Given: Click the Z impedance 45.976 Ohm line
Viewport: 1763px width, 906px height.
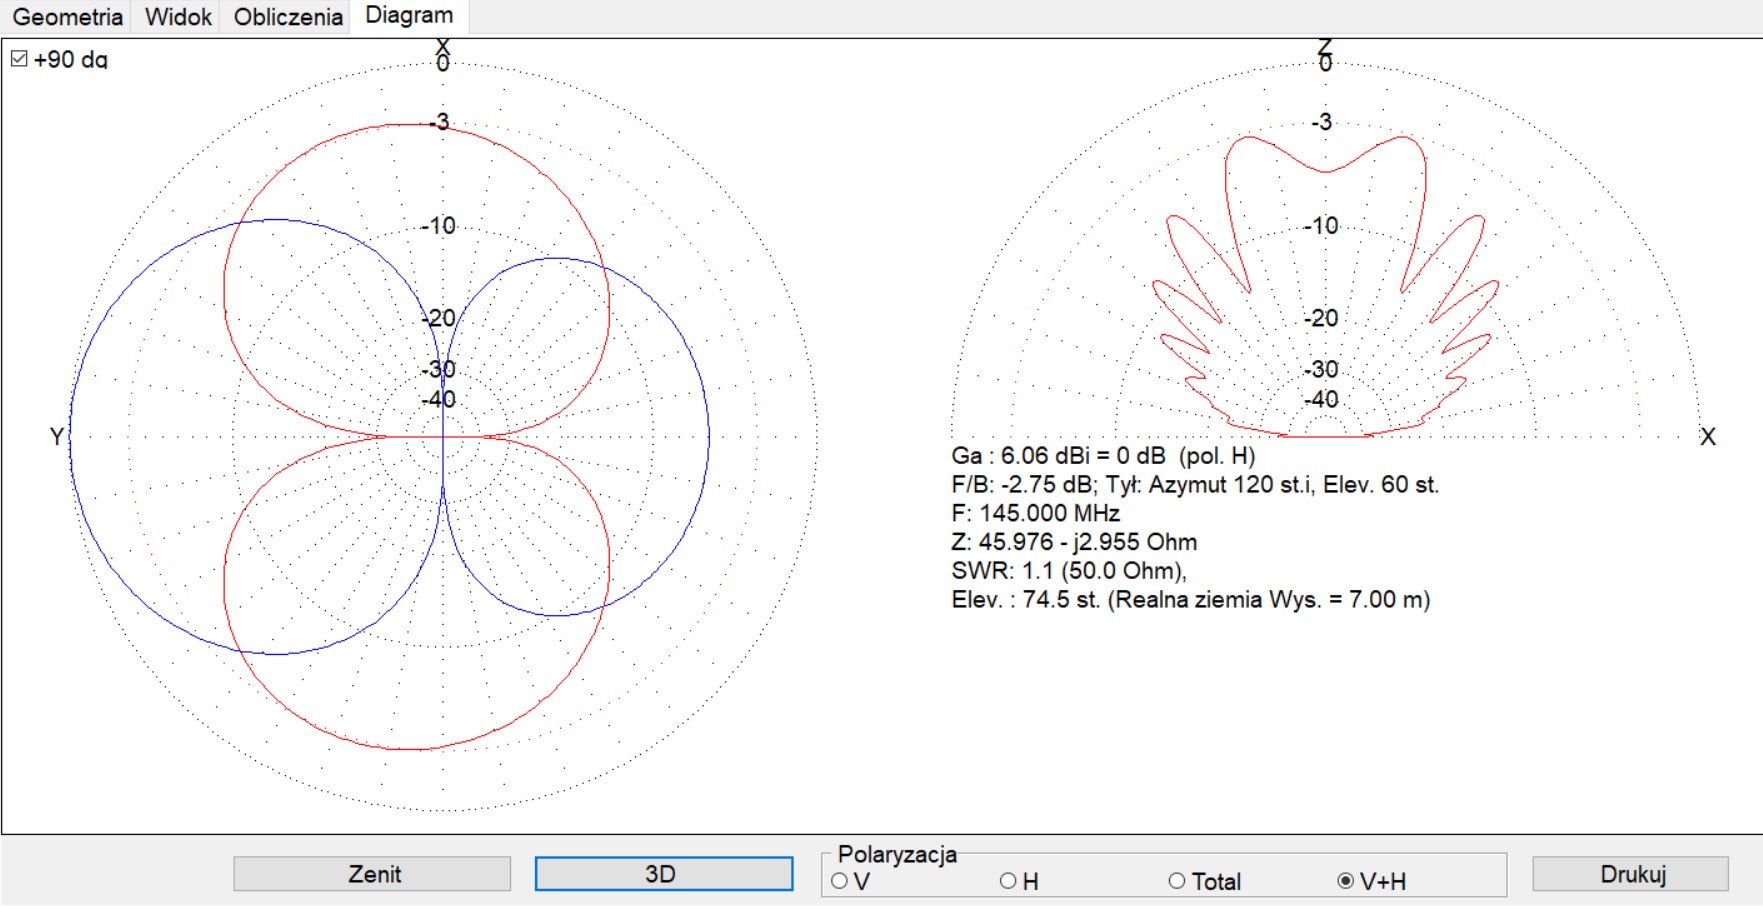Looking at the screenshot, I should 1073,542.
